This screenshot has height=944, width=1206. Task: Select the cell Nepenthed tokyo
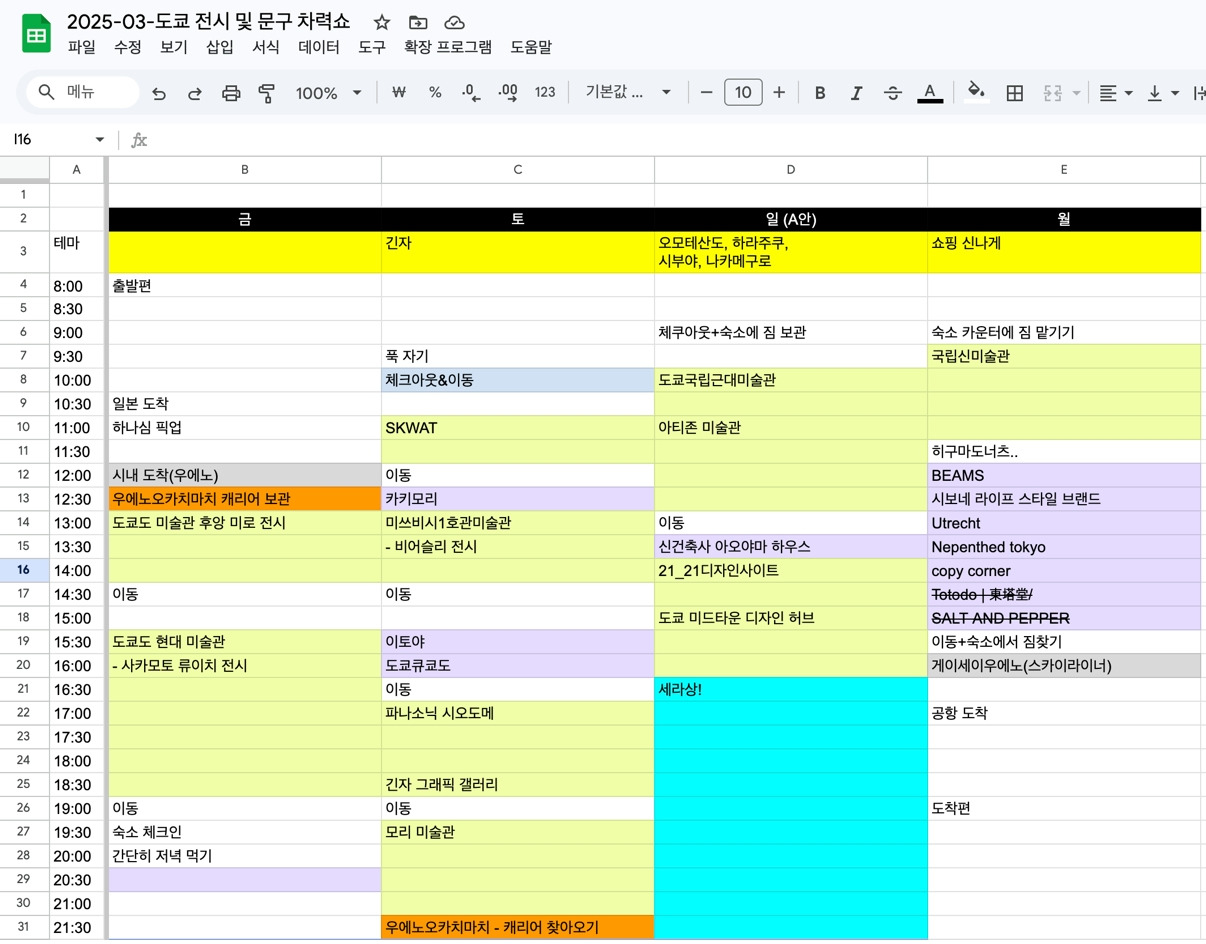[1064, 547]
